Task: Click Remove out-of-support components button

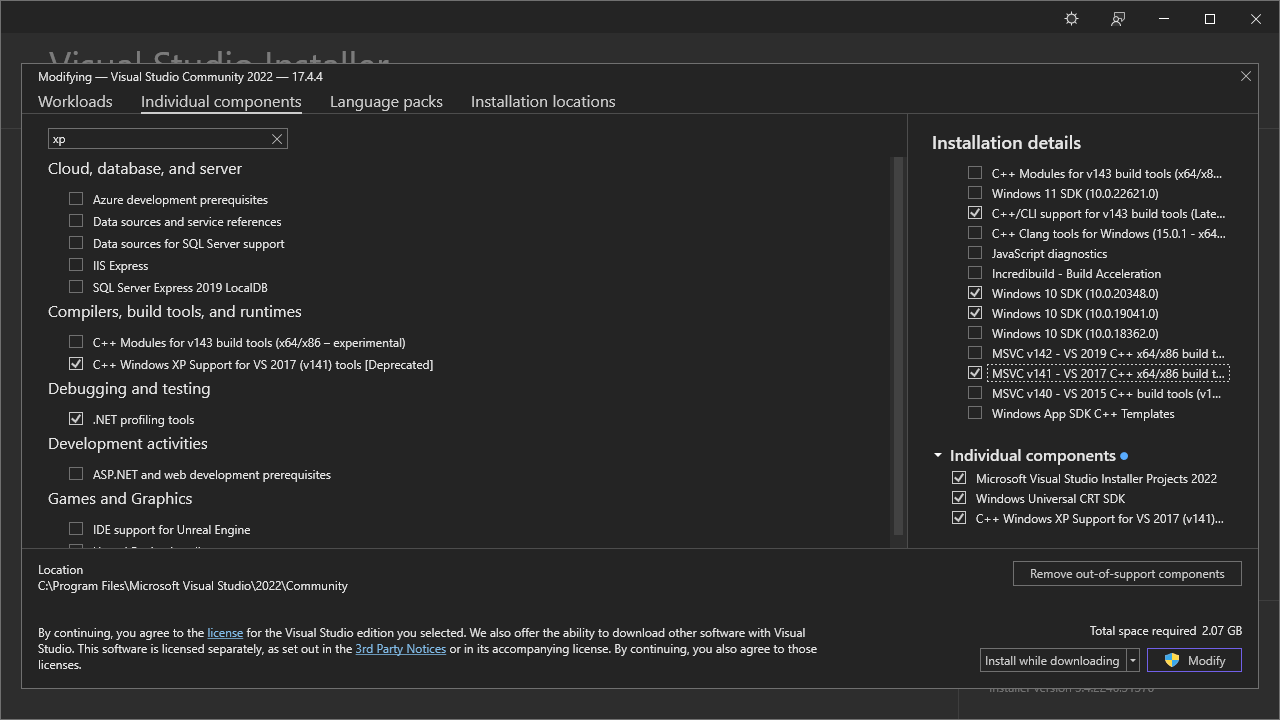Action: pos(1127,573)
